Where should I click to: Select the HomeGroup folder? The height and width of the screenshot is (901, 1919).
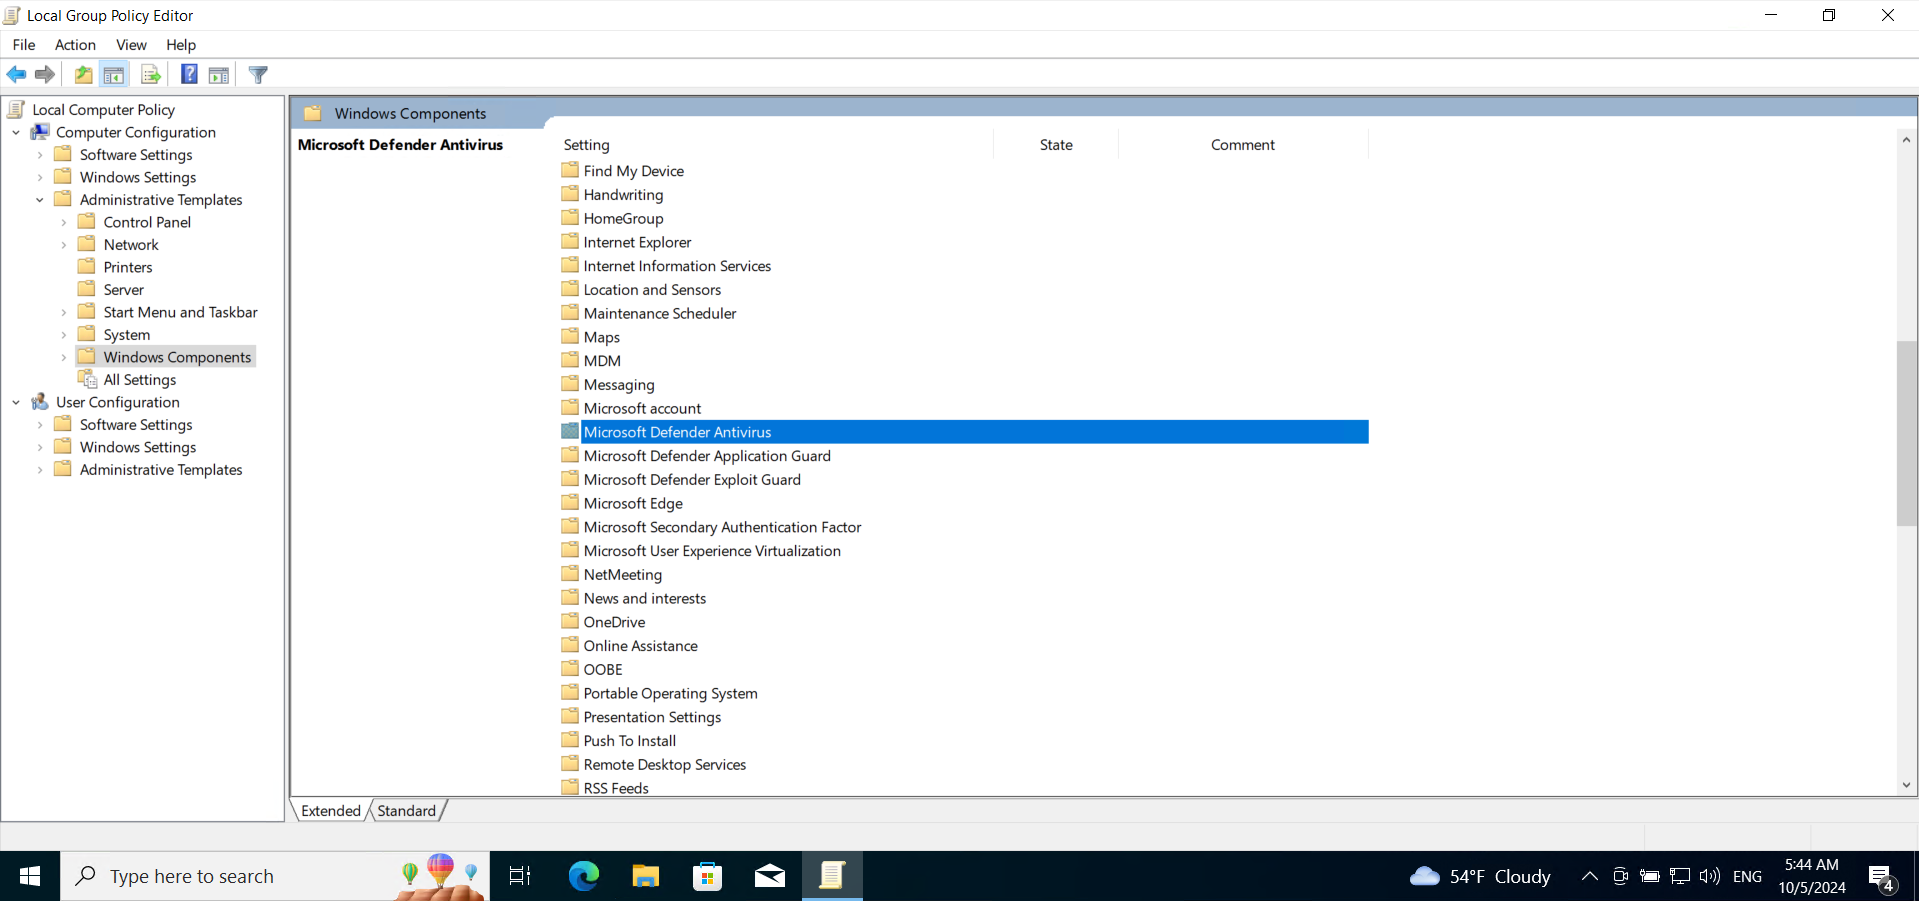(x=623, y=219)
